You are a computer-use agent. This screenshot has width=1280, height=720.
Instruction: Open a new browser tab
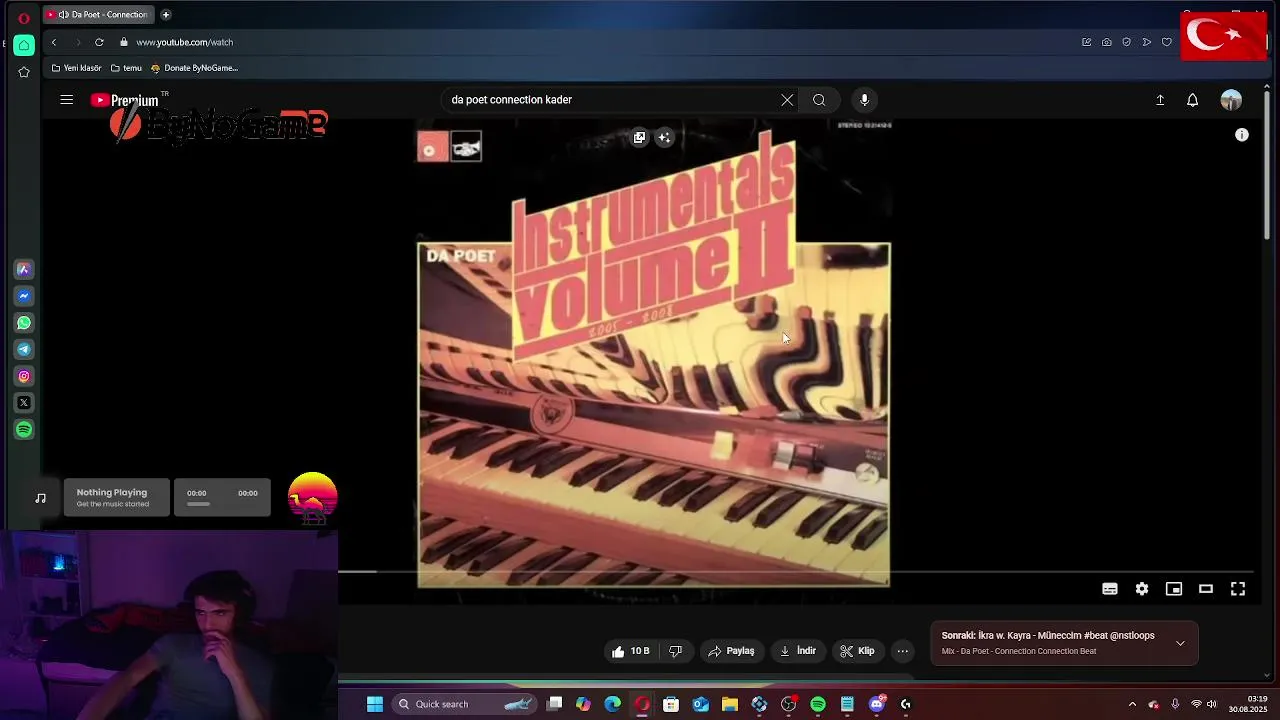click(x=165, y=15)
